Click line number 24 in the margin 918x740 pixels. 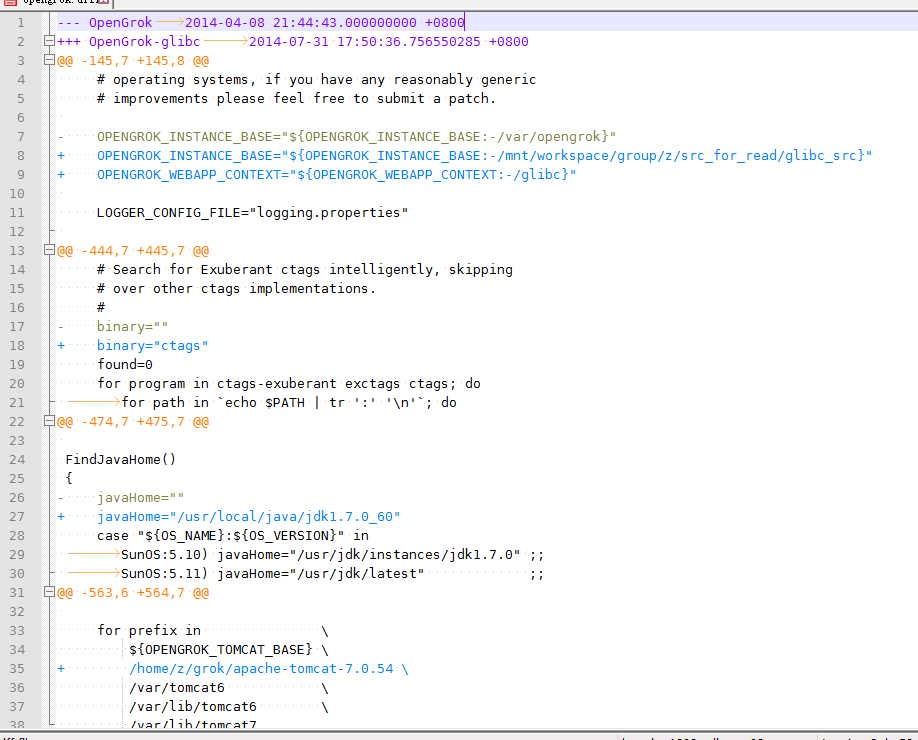tap(17, 460)
